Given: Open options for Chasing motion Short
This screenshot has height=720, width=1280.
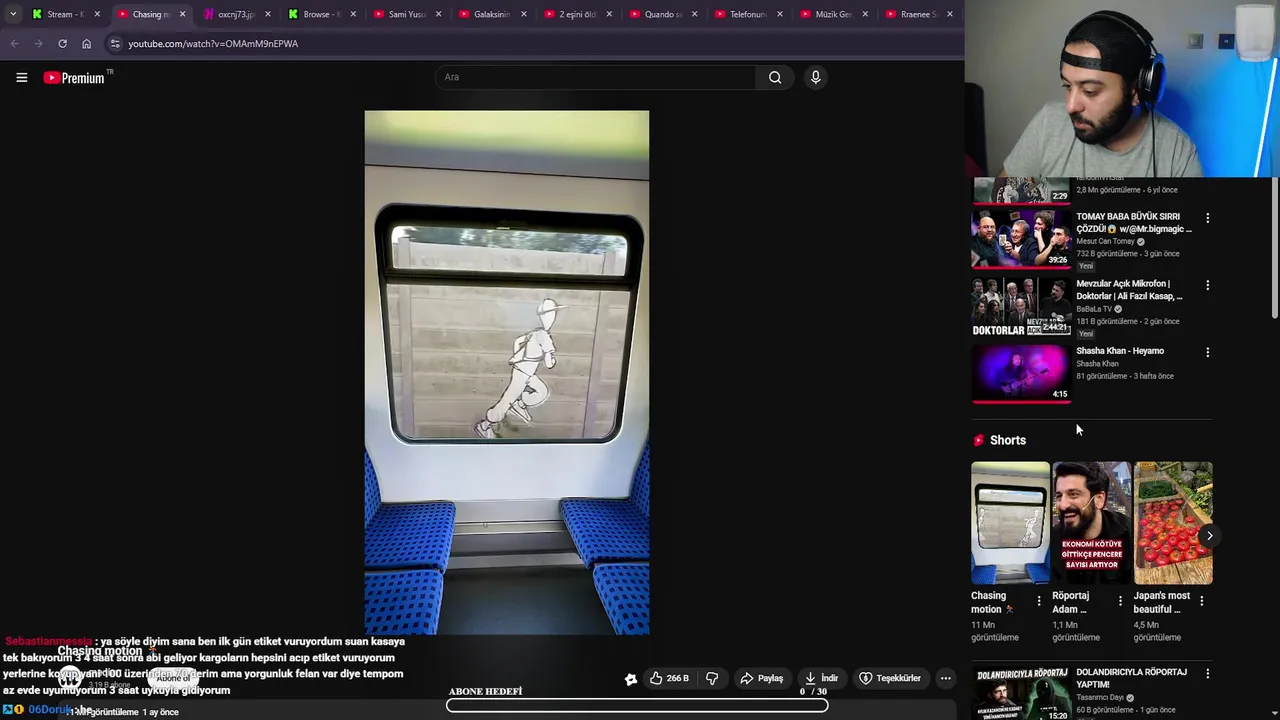Looking at the screenshot, I should [1038, 601].
